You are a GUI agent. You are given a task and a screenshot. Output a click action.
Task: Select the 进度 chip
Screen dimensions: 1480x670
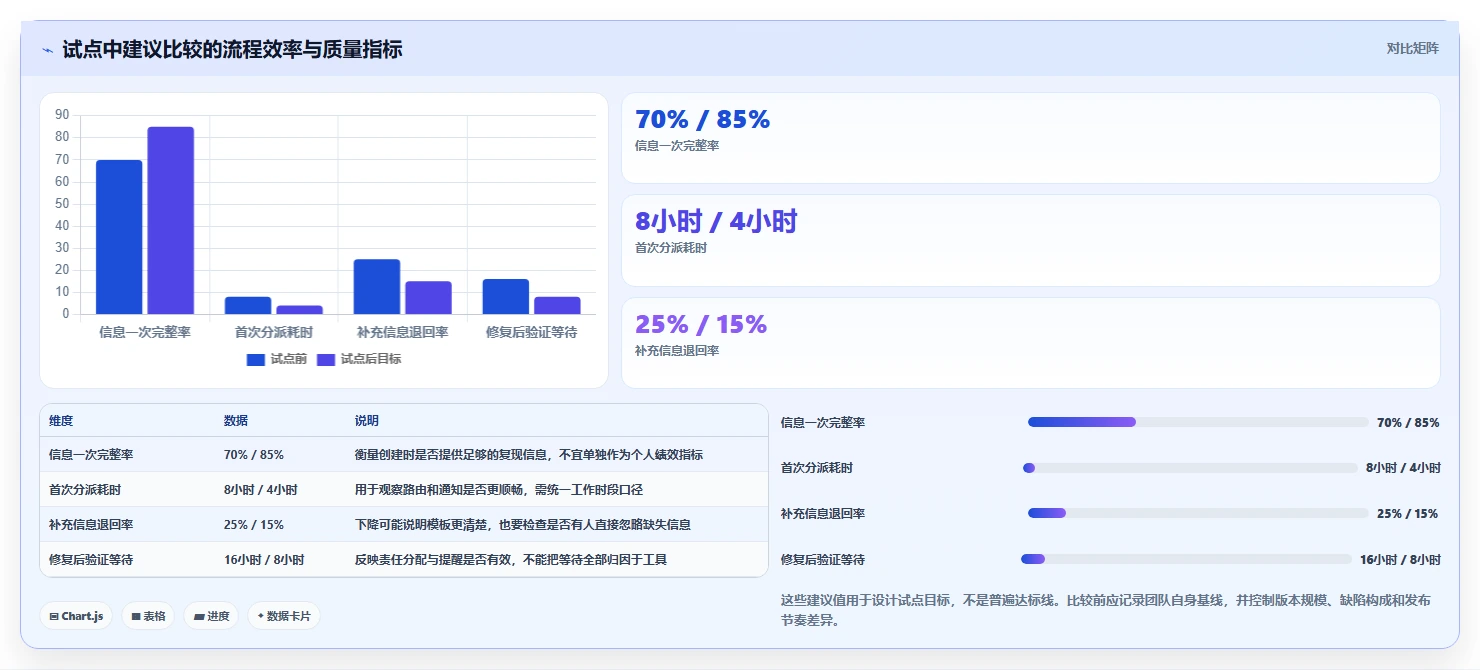(x=211, y=616)
